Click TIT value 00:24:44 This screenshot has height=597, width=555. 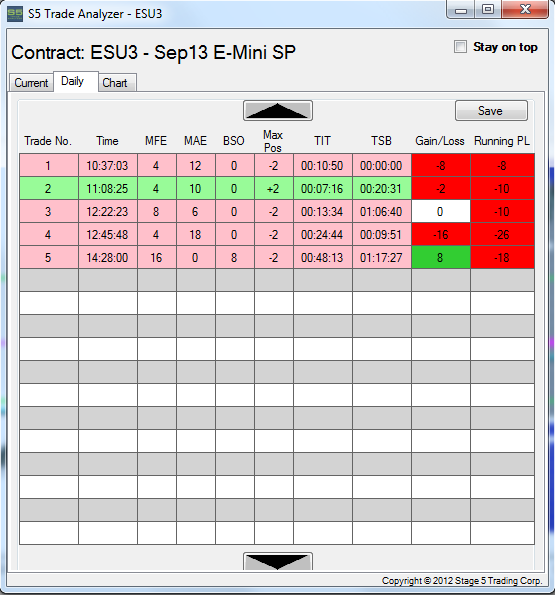(323, 235)
